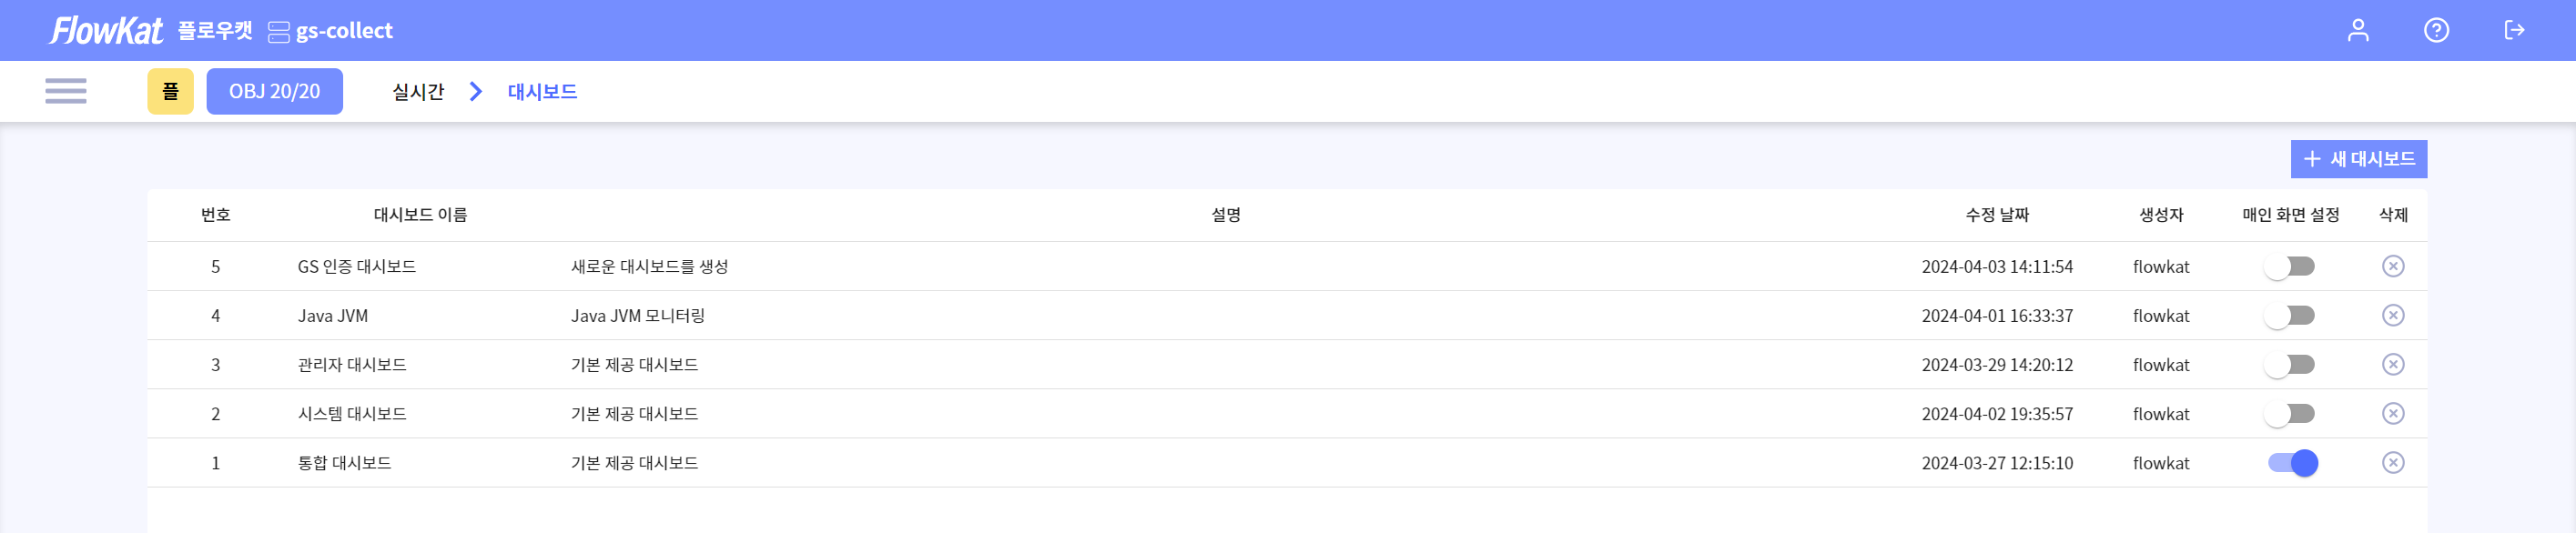Click the yellow 플 project badge
The height and width of the screenshot is (533, 2576).
coord(170,91)
